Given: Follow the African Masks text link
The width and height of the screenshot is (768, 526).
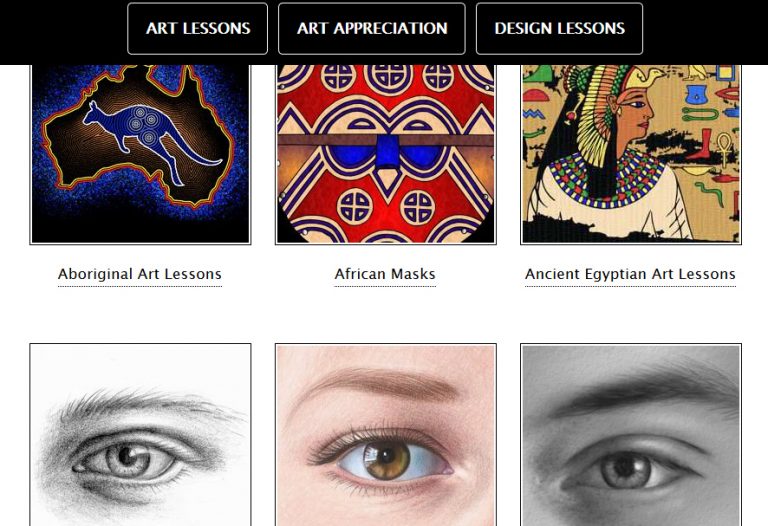Looking at the screenshot, I should (385, 274).
